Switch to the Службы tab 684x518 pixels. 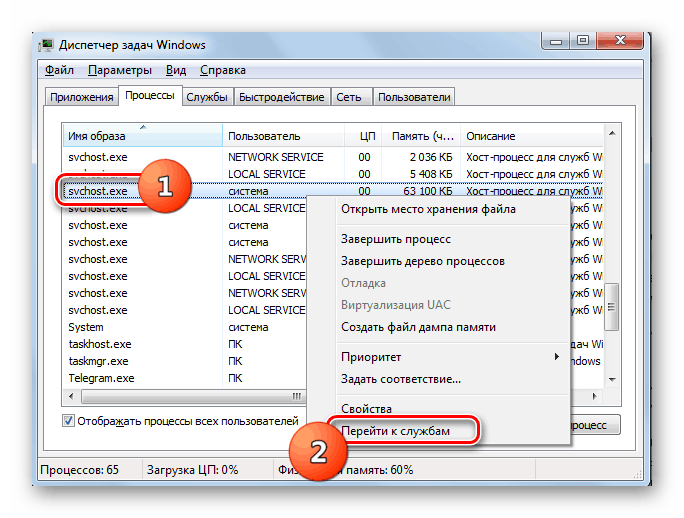tap(207, 97)
